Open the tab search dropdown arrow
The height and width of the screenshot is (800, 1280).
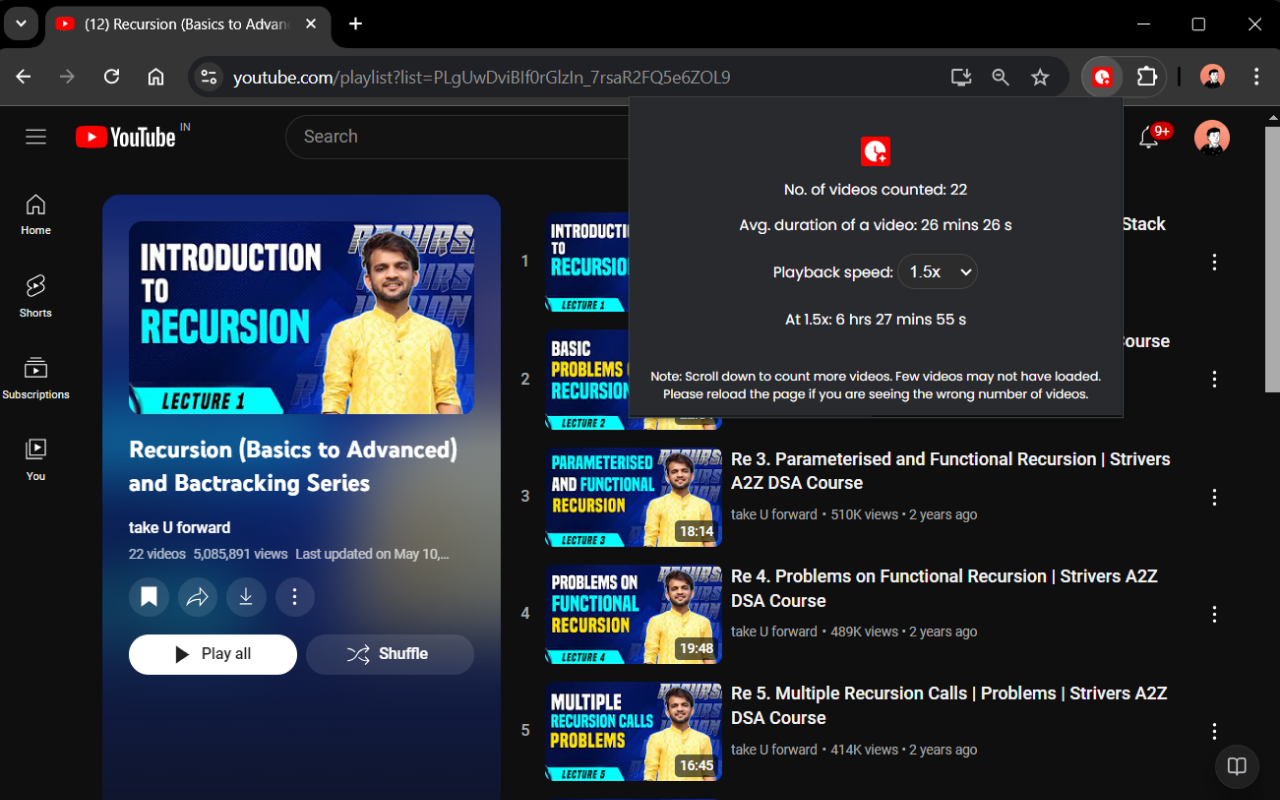point(21,24)
